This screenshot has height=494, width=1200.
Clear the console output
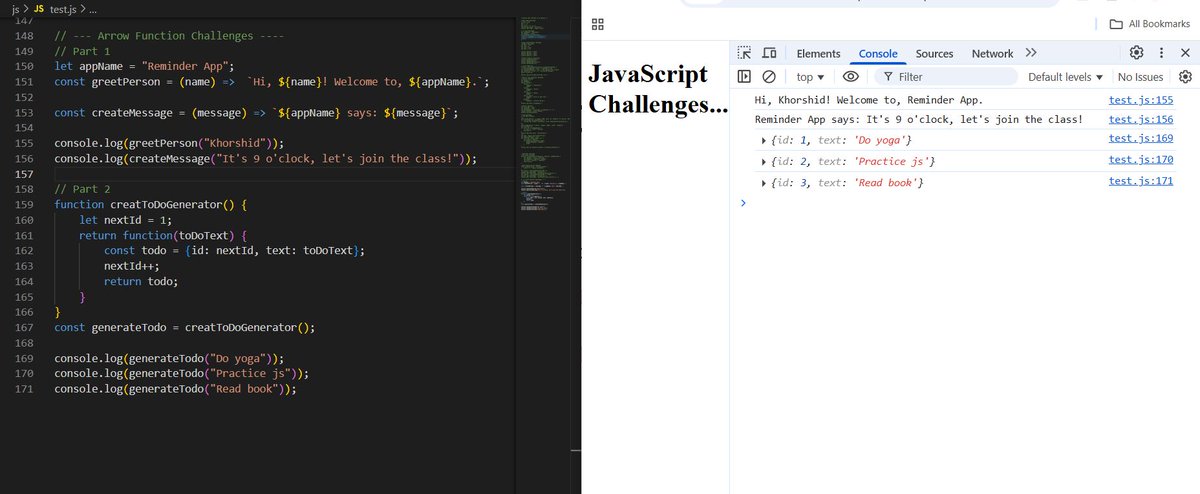(x=769, y=77)
